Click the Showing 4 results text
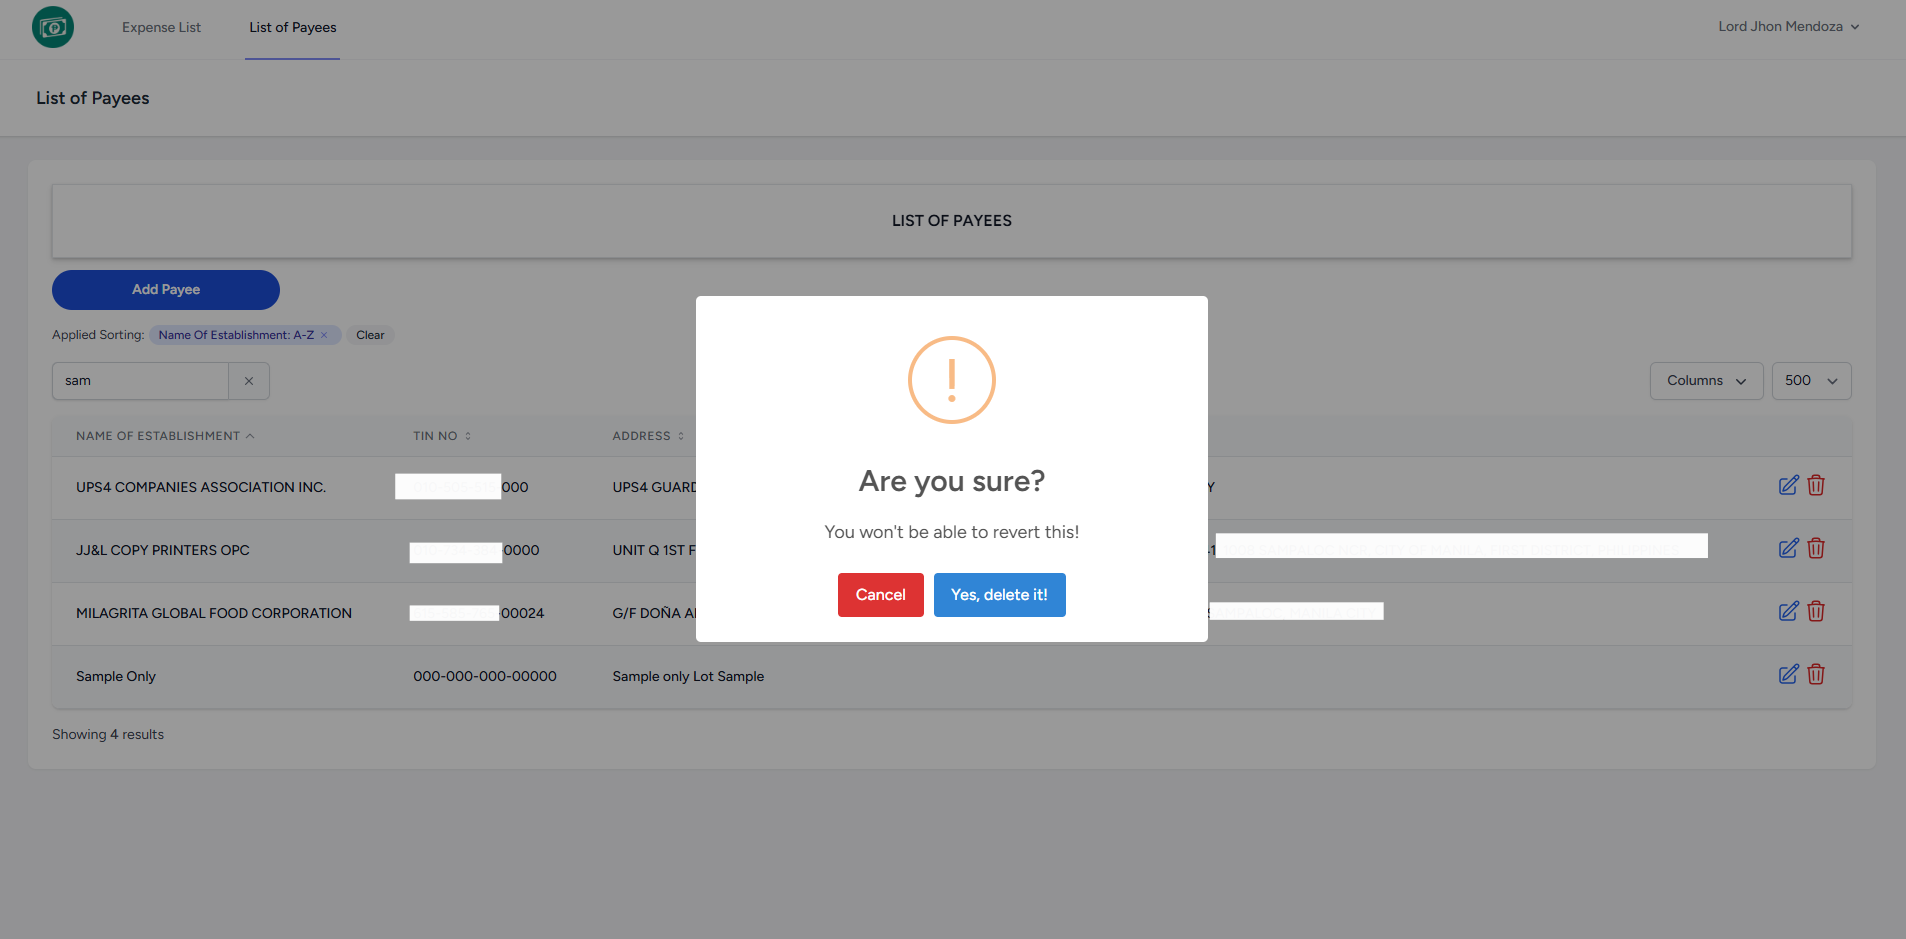1906x939 pixels. tap(108, 734)
